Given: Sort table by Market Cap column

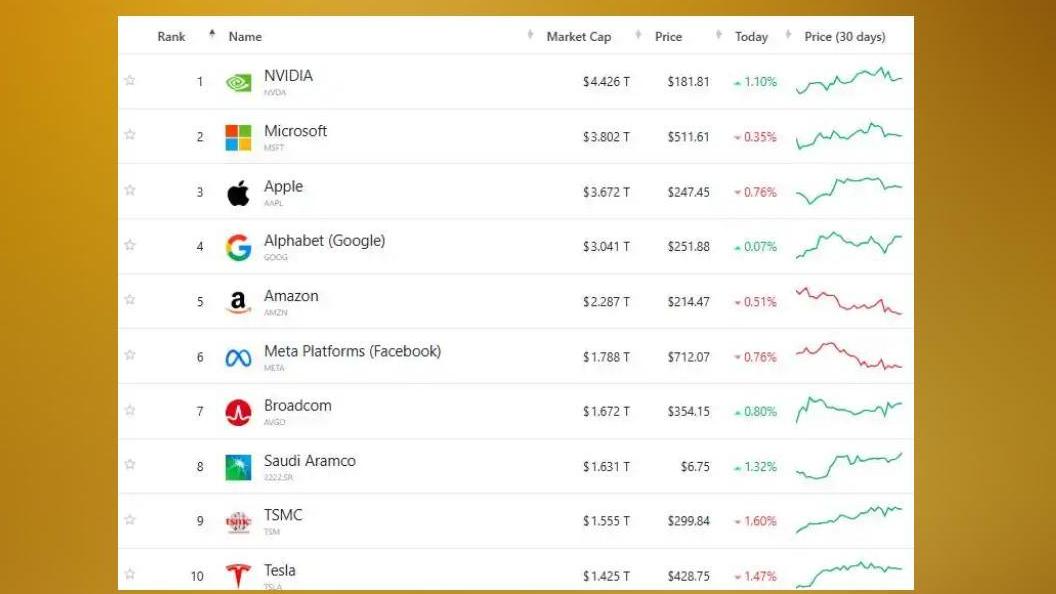Looking at the screenshot, I should pos(578,37).
